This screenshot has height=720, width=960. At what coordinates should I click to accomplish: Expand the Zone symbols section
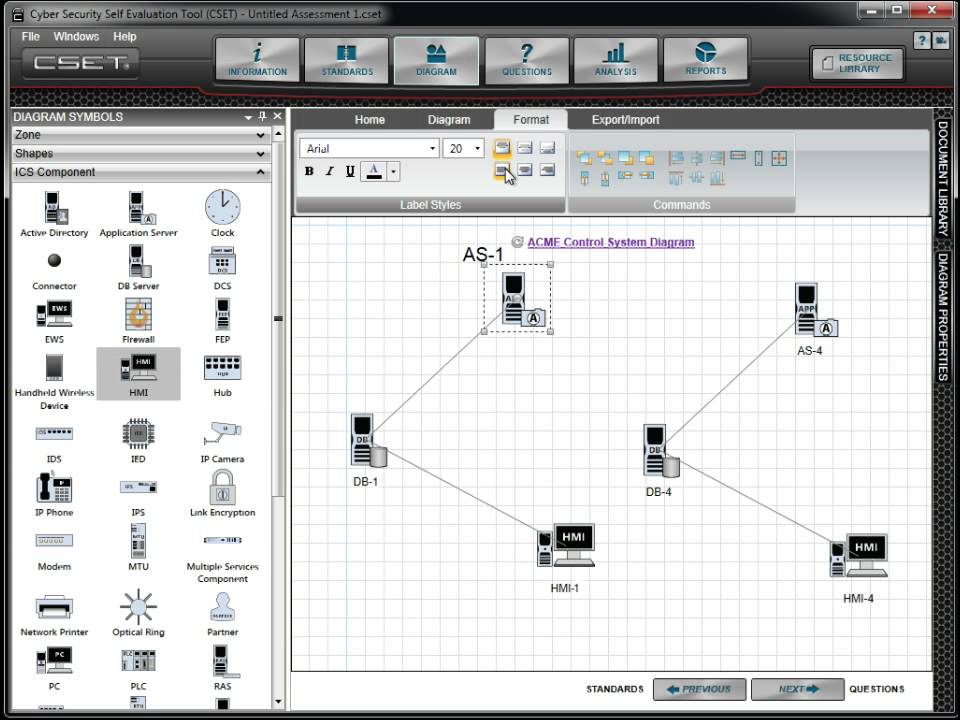click(x=141, y=135)
